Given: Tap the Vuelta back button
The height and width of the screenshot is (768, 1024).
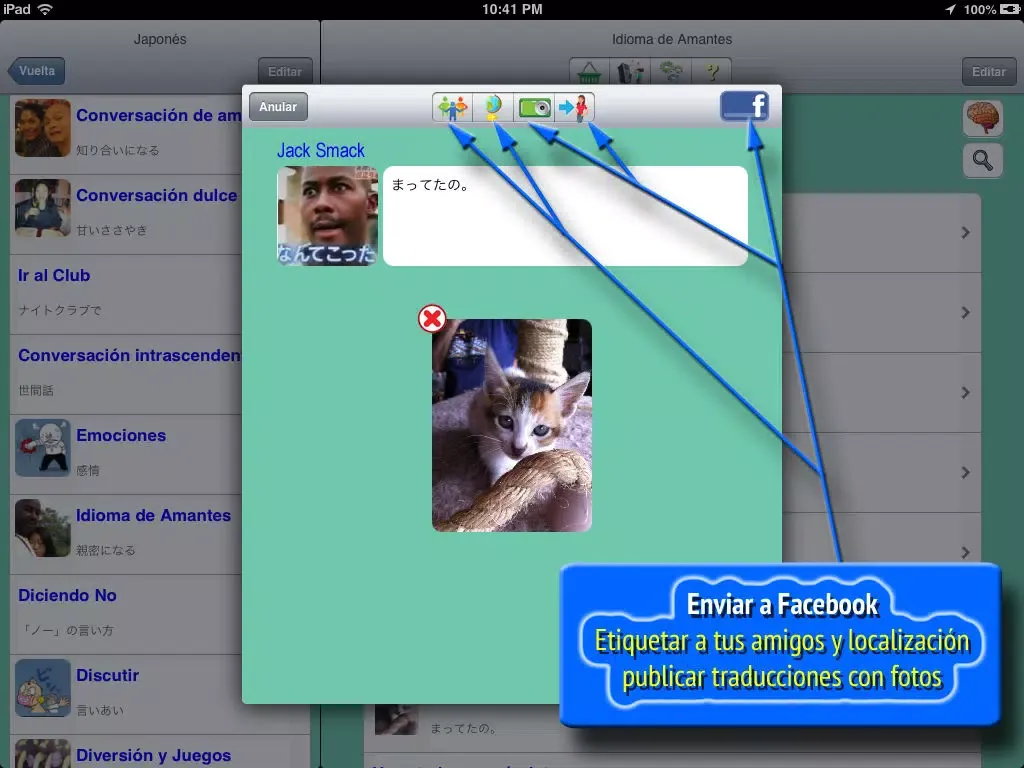Looking at the screenshot, I should point(36,71).
